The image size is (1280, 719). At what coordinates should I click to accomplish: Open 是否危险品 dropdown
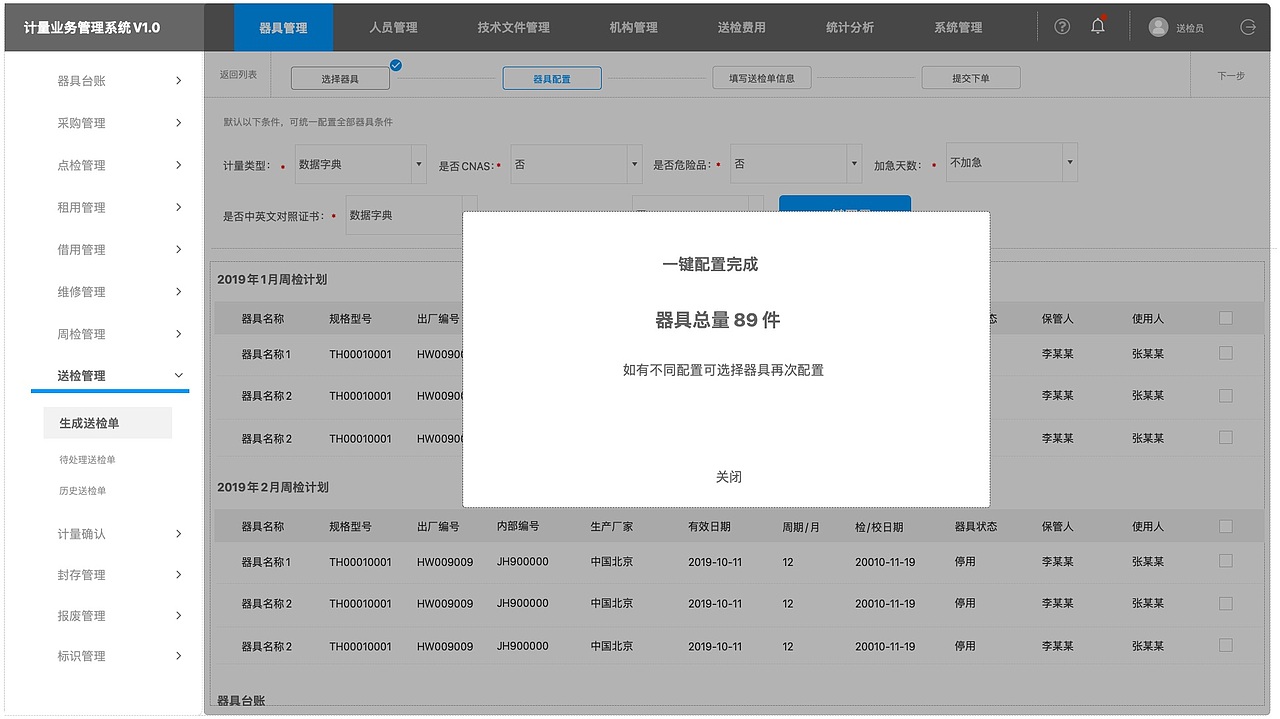(x=796, y=164)
